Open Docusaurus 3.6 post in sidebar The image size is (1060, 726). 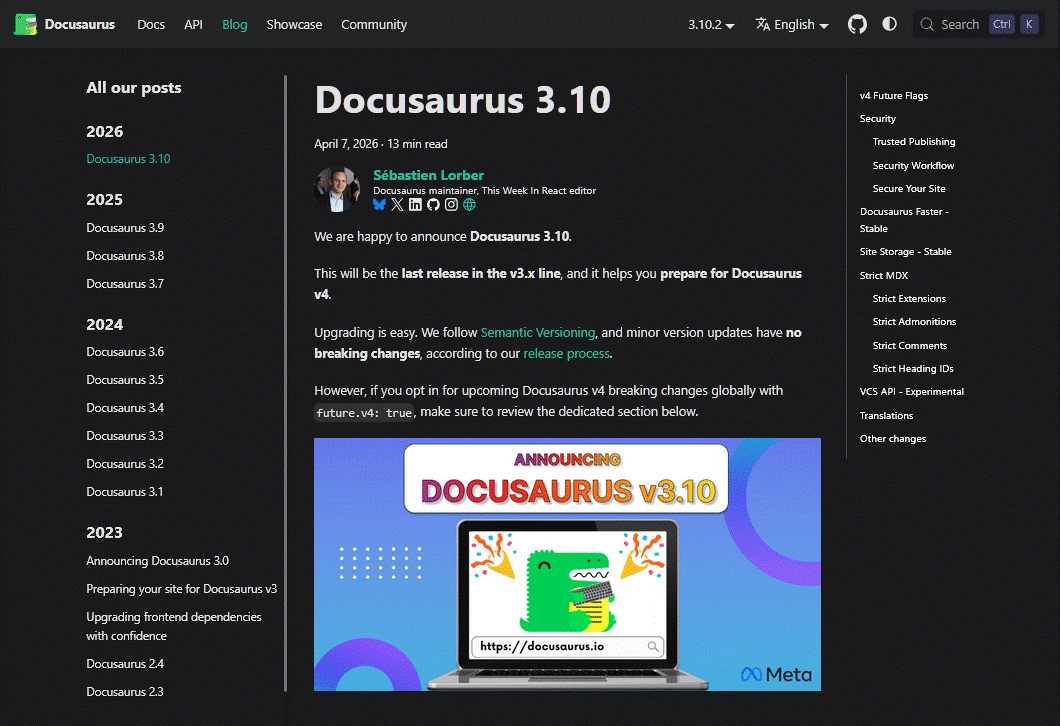(x=125, y=352)
